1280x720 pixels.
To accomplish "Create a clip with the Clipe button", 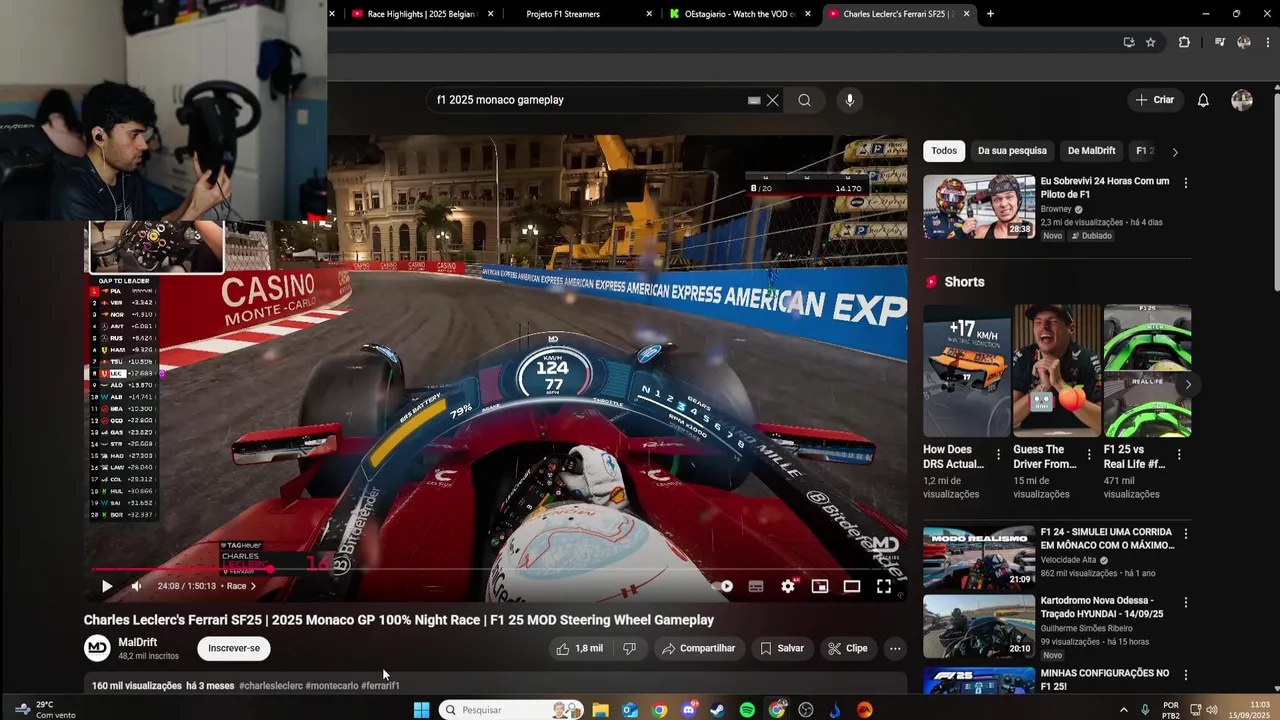I will tap(847, 648).
